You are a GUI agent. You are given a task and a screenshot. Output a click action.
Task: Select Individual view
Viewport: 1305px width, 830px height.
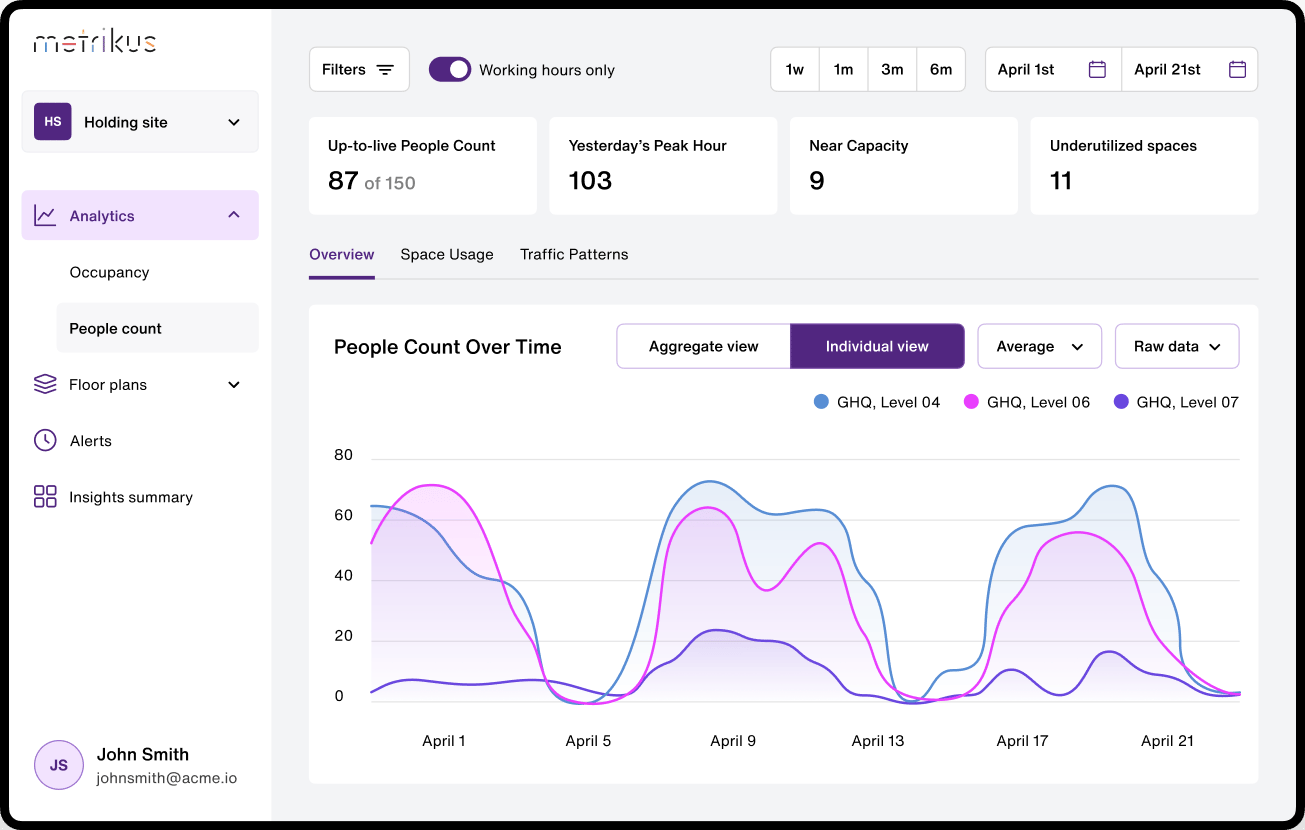point(877,346)
